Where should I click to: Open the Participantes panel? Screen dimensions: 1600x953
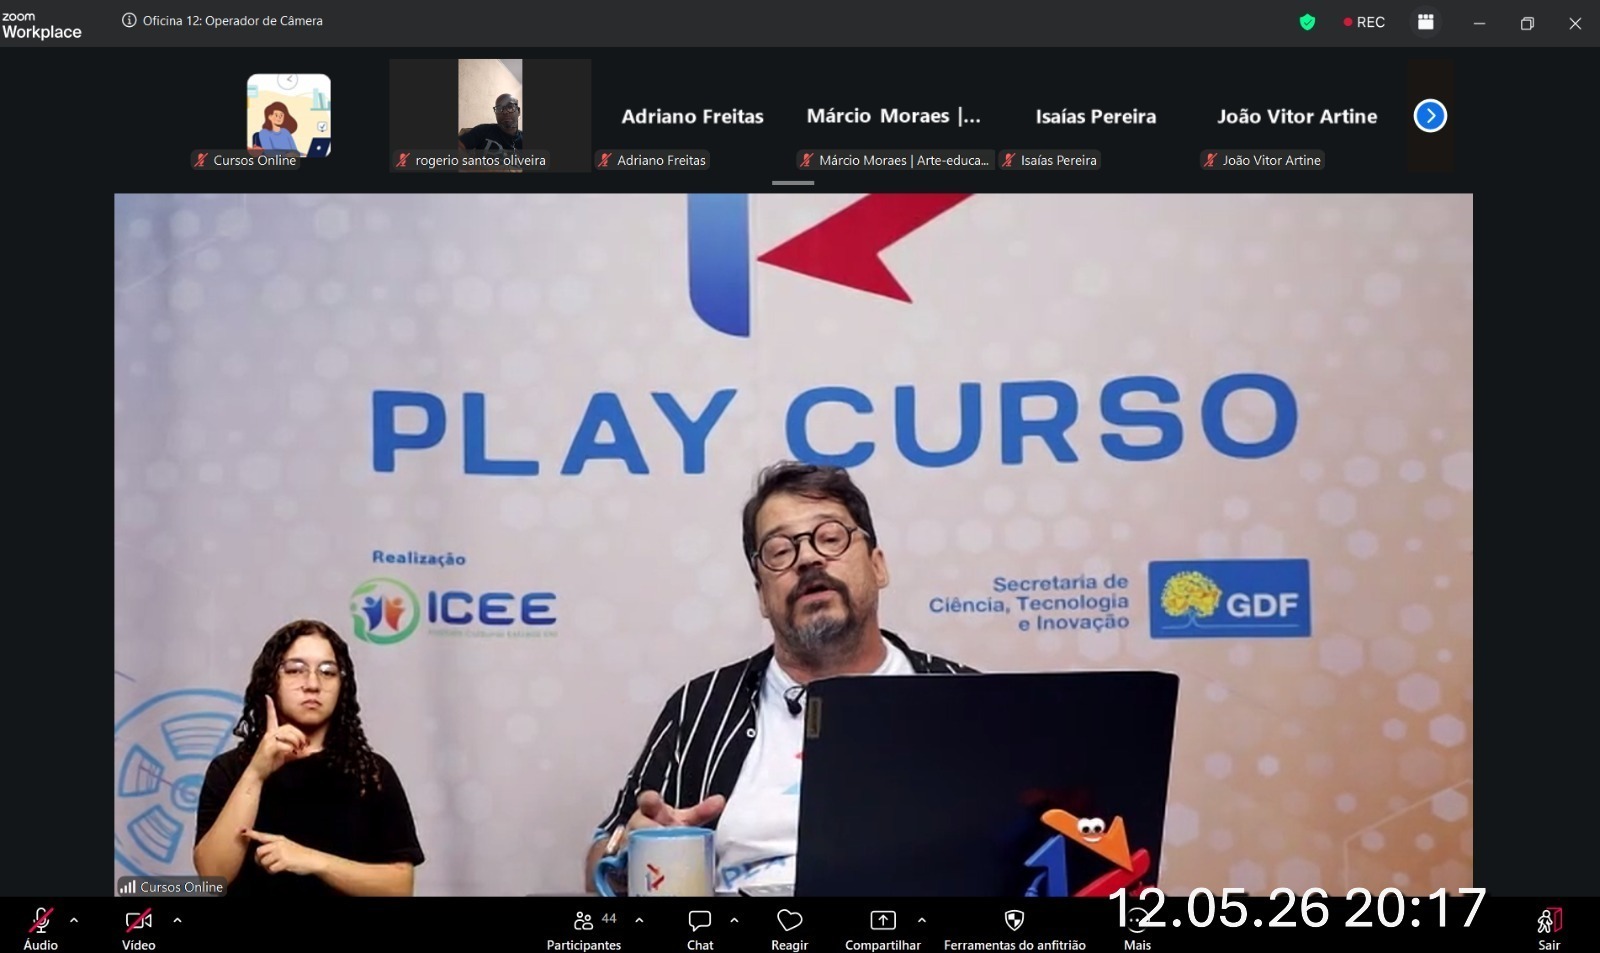point(584,929)
